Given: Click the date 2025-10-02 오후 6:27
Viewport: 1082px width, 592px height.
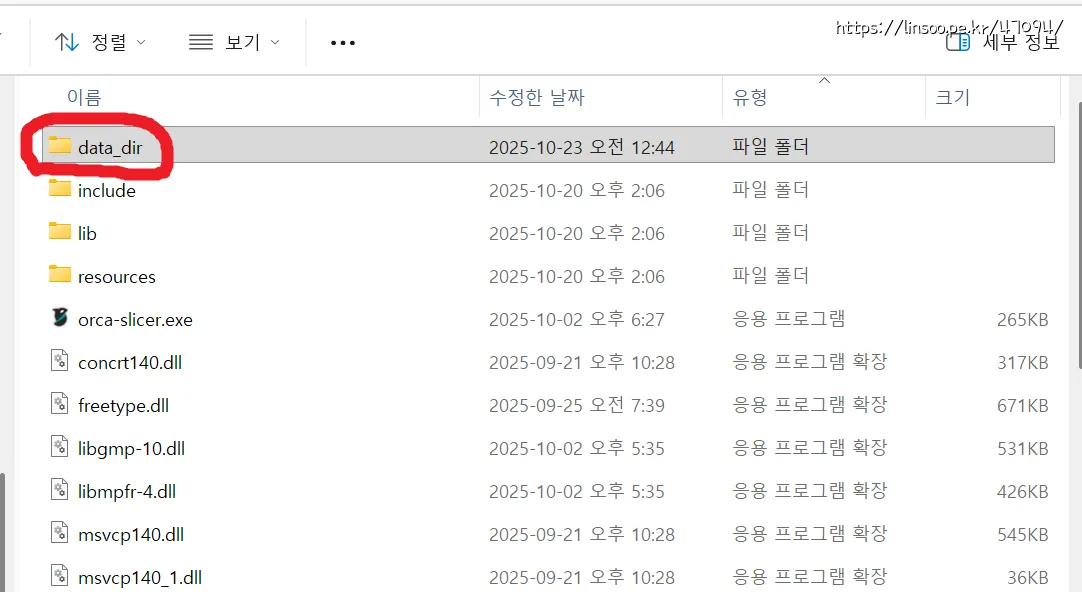Looking at the screenshot, I should pyautogui.click(x=577, y=319).
